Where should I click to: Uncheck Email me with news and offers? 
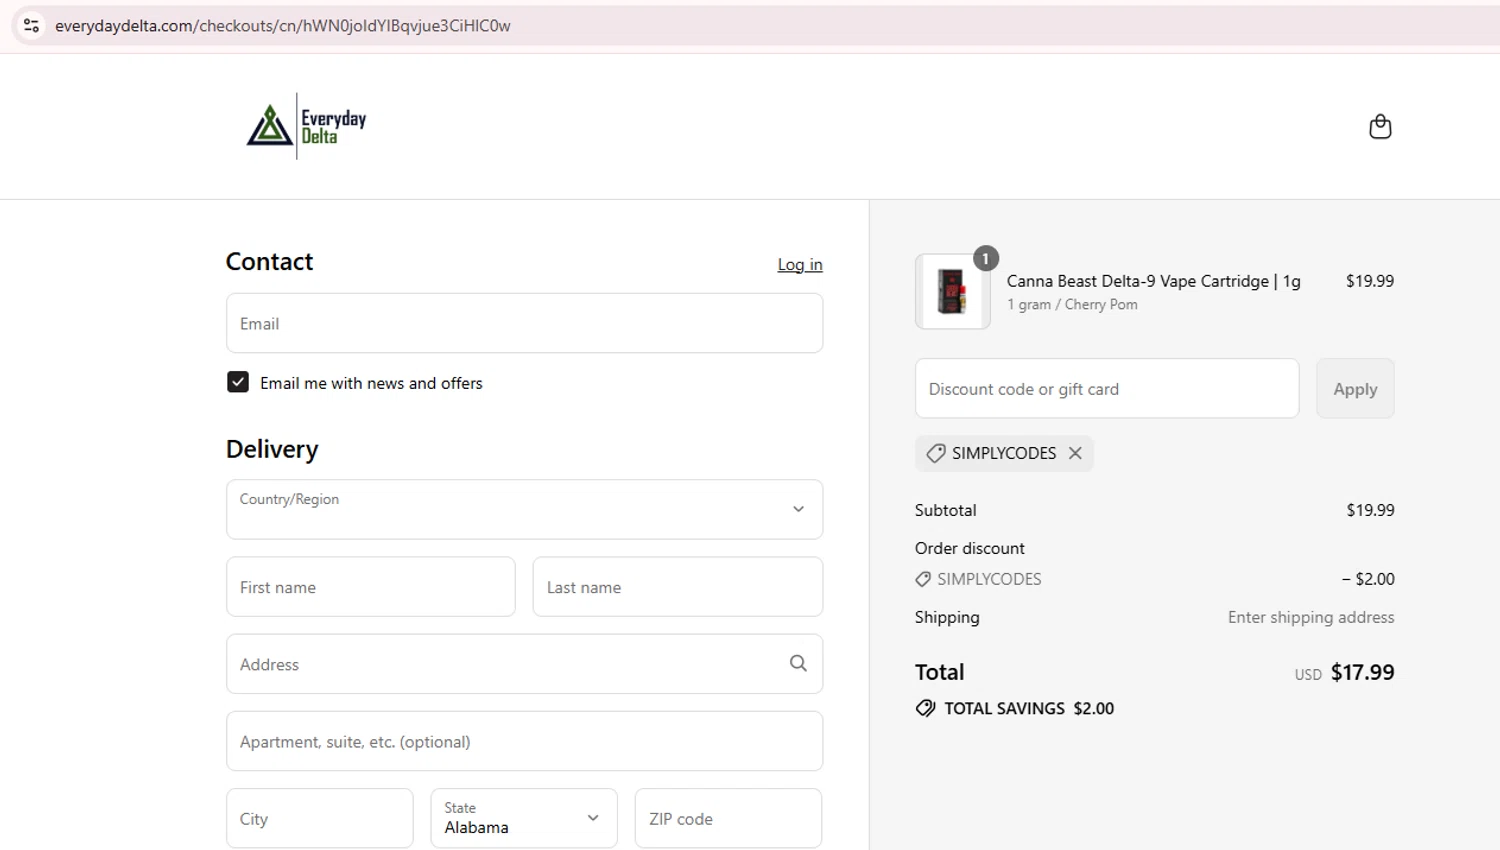(x=238, y=382)
